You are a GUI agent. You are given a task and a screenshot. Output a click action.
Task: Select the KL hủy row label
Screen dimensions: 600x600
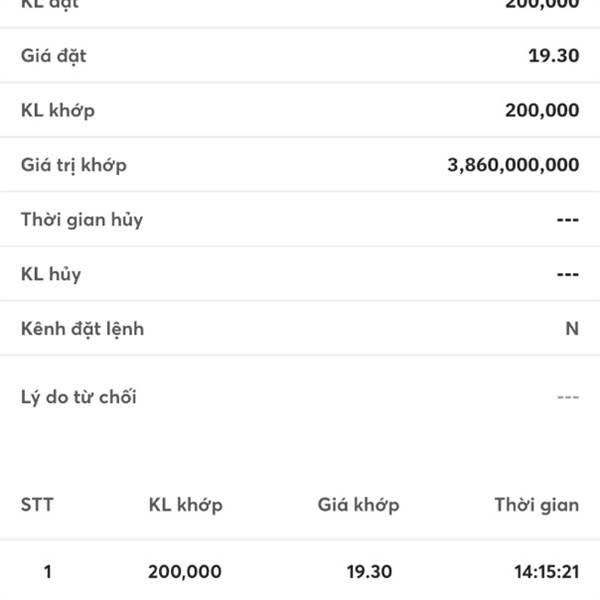click(x=51, y=274)
